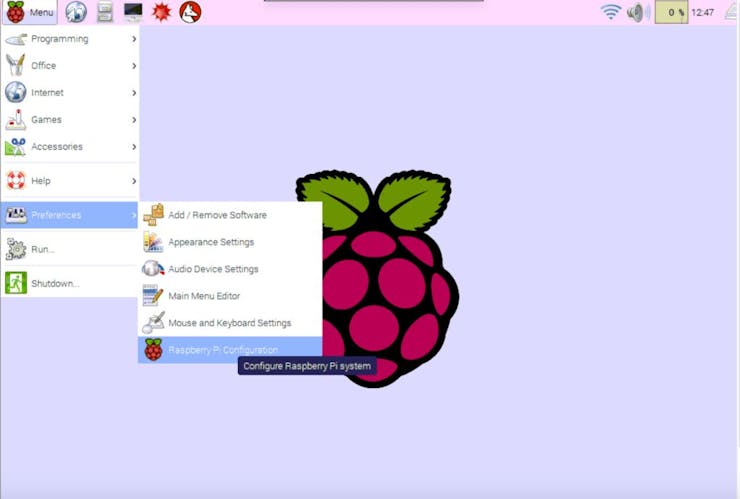Expand the arrow next to Games
The width and height of the screenshot is (740, 499).
coord(134,120)
